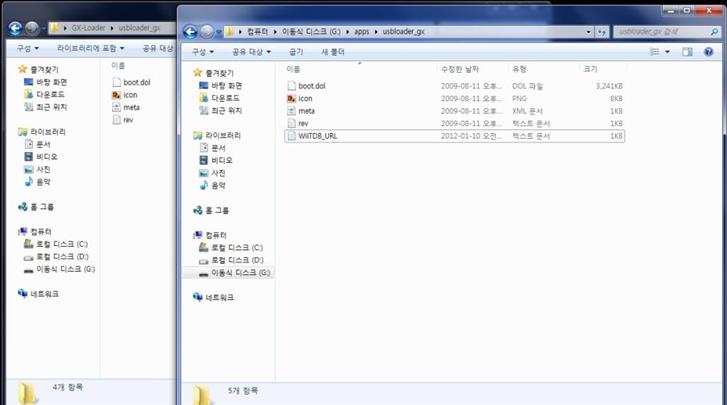Open the 구성 dropdown in the front window
This screenshot has width=727, height=405.
coord(203,50)
